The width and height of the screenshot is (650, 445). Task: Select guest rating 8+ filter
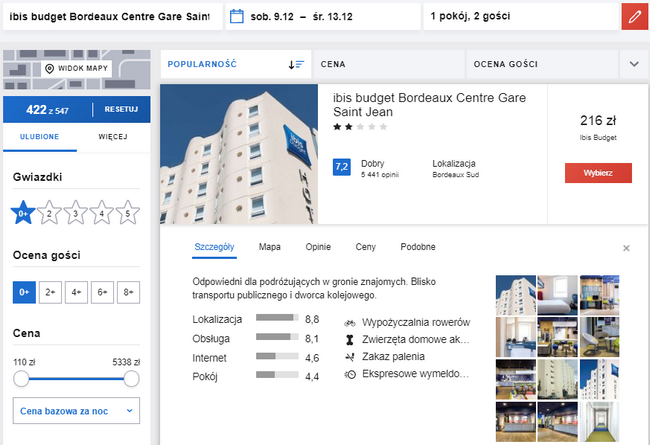tap(129, 292)
